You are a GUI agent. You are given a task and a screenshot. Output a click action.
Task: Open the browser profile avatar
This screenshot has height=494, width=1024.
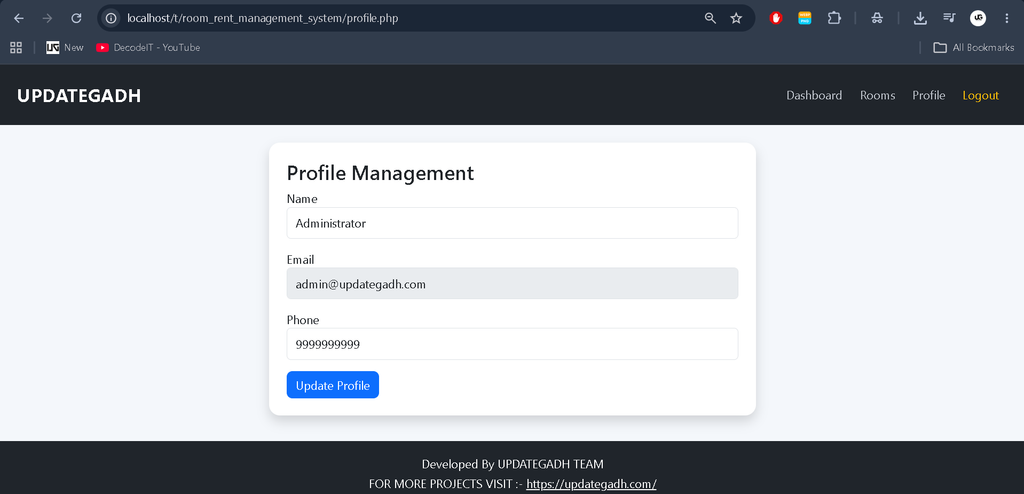coord(978,18)
